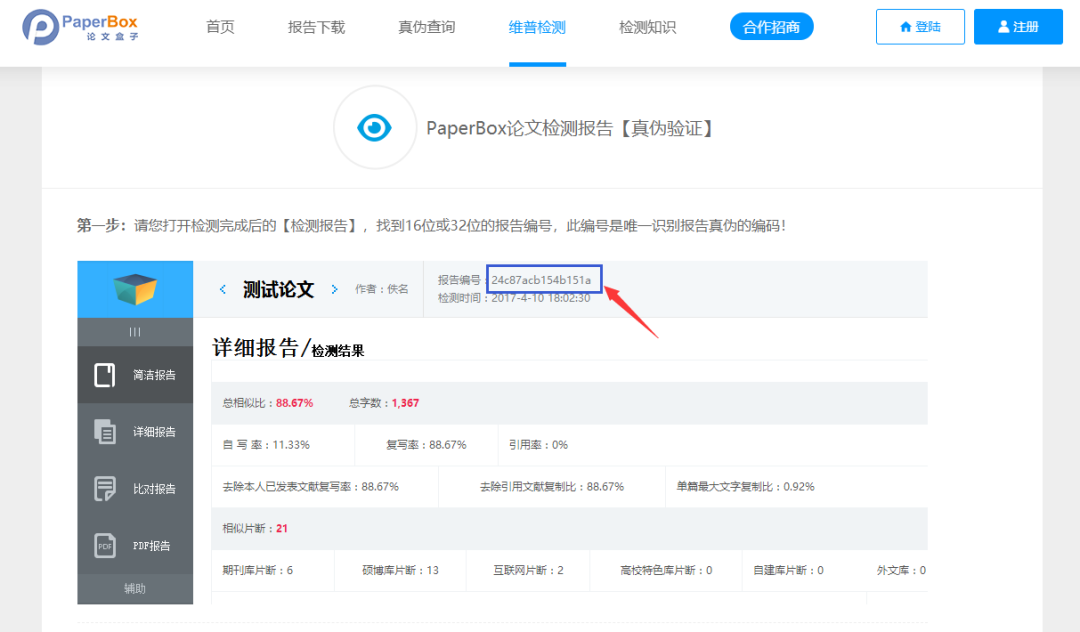1080x632 pixels.
Task: Click 高校特色库片断 0 cell
Action: [666, 570]
